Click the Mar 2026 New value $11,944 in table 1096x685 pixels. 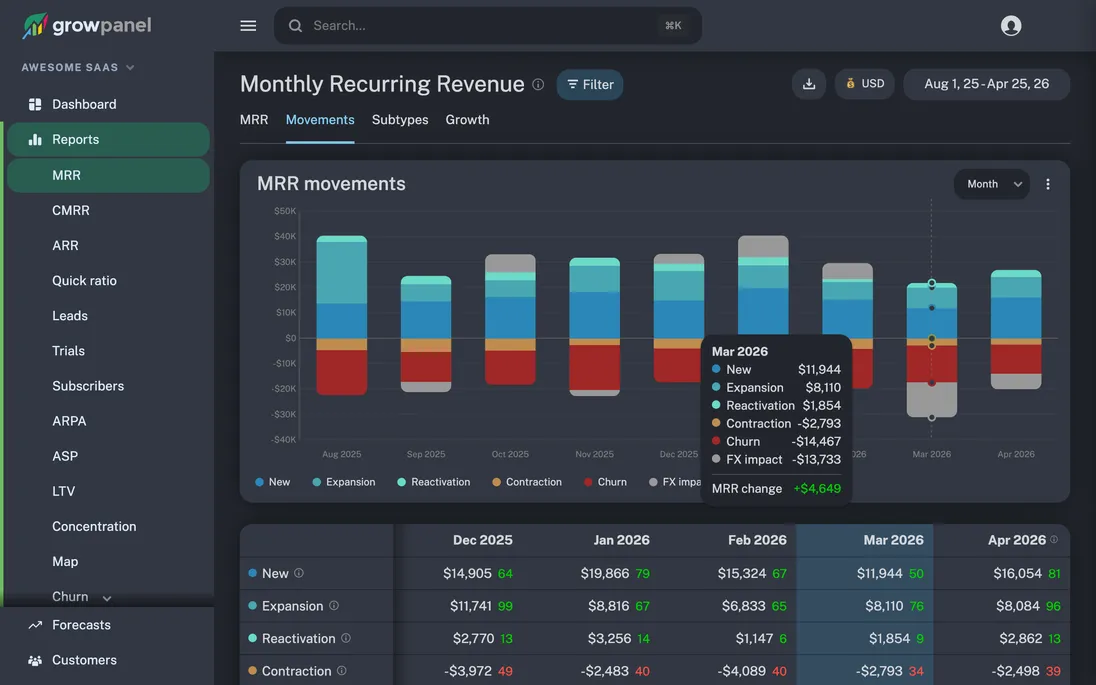click(879, 573)
